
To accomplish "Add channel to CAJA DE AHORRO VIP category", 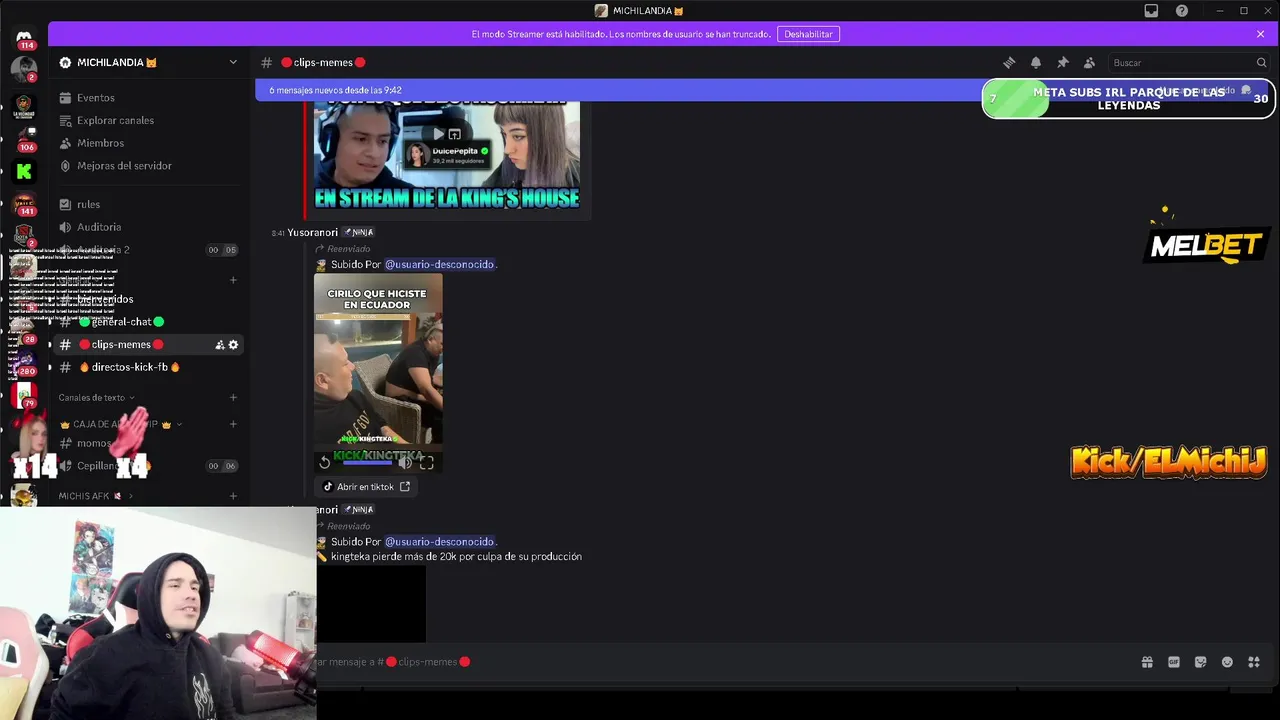I will tap(233, 424).
